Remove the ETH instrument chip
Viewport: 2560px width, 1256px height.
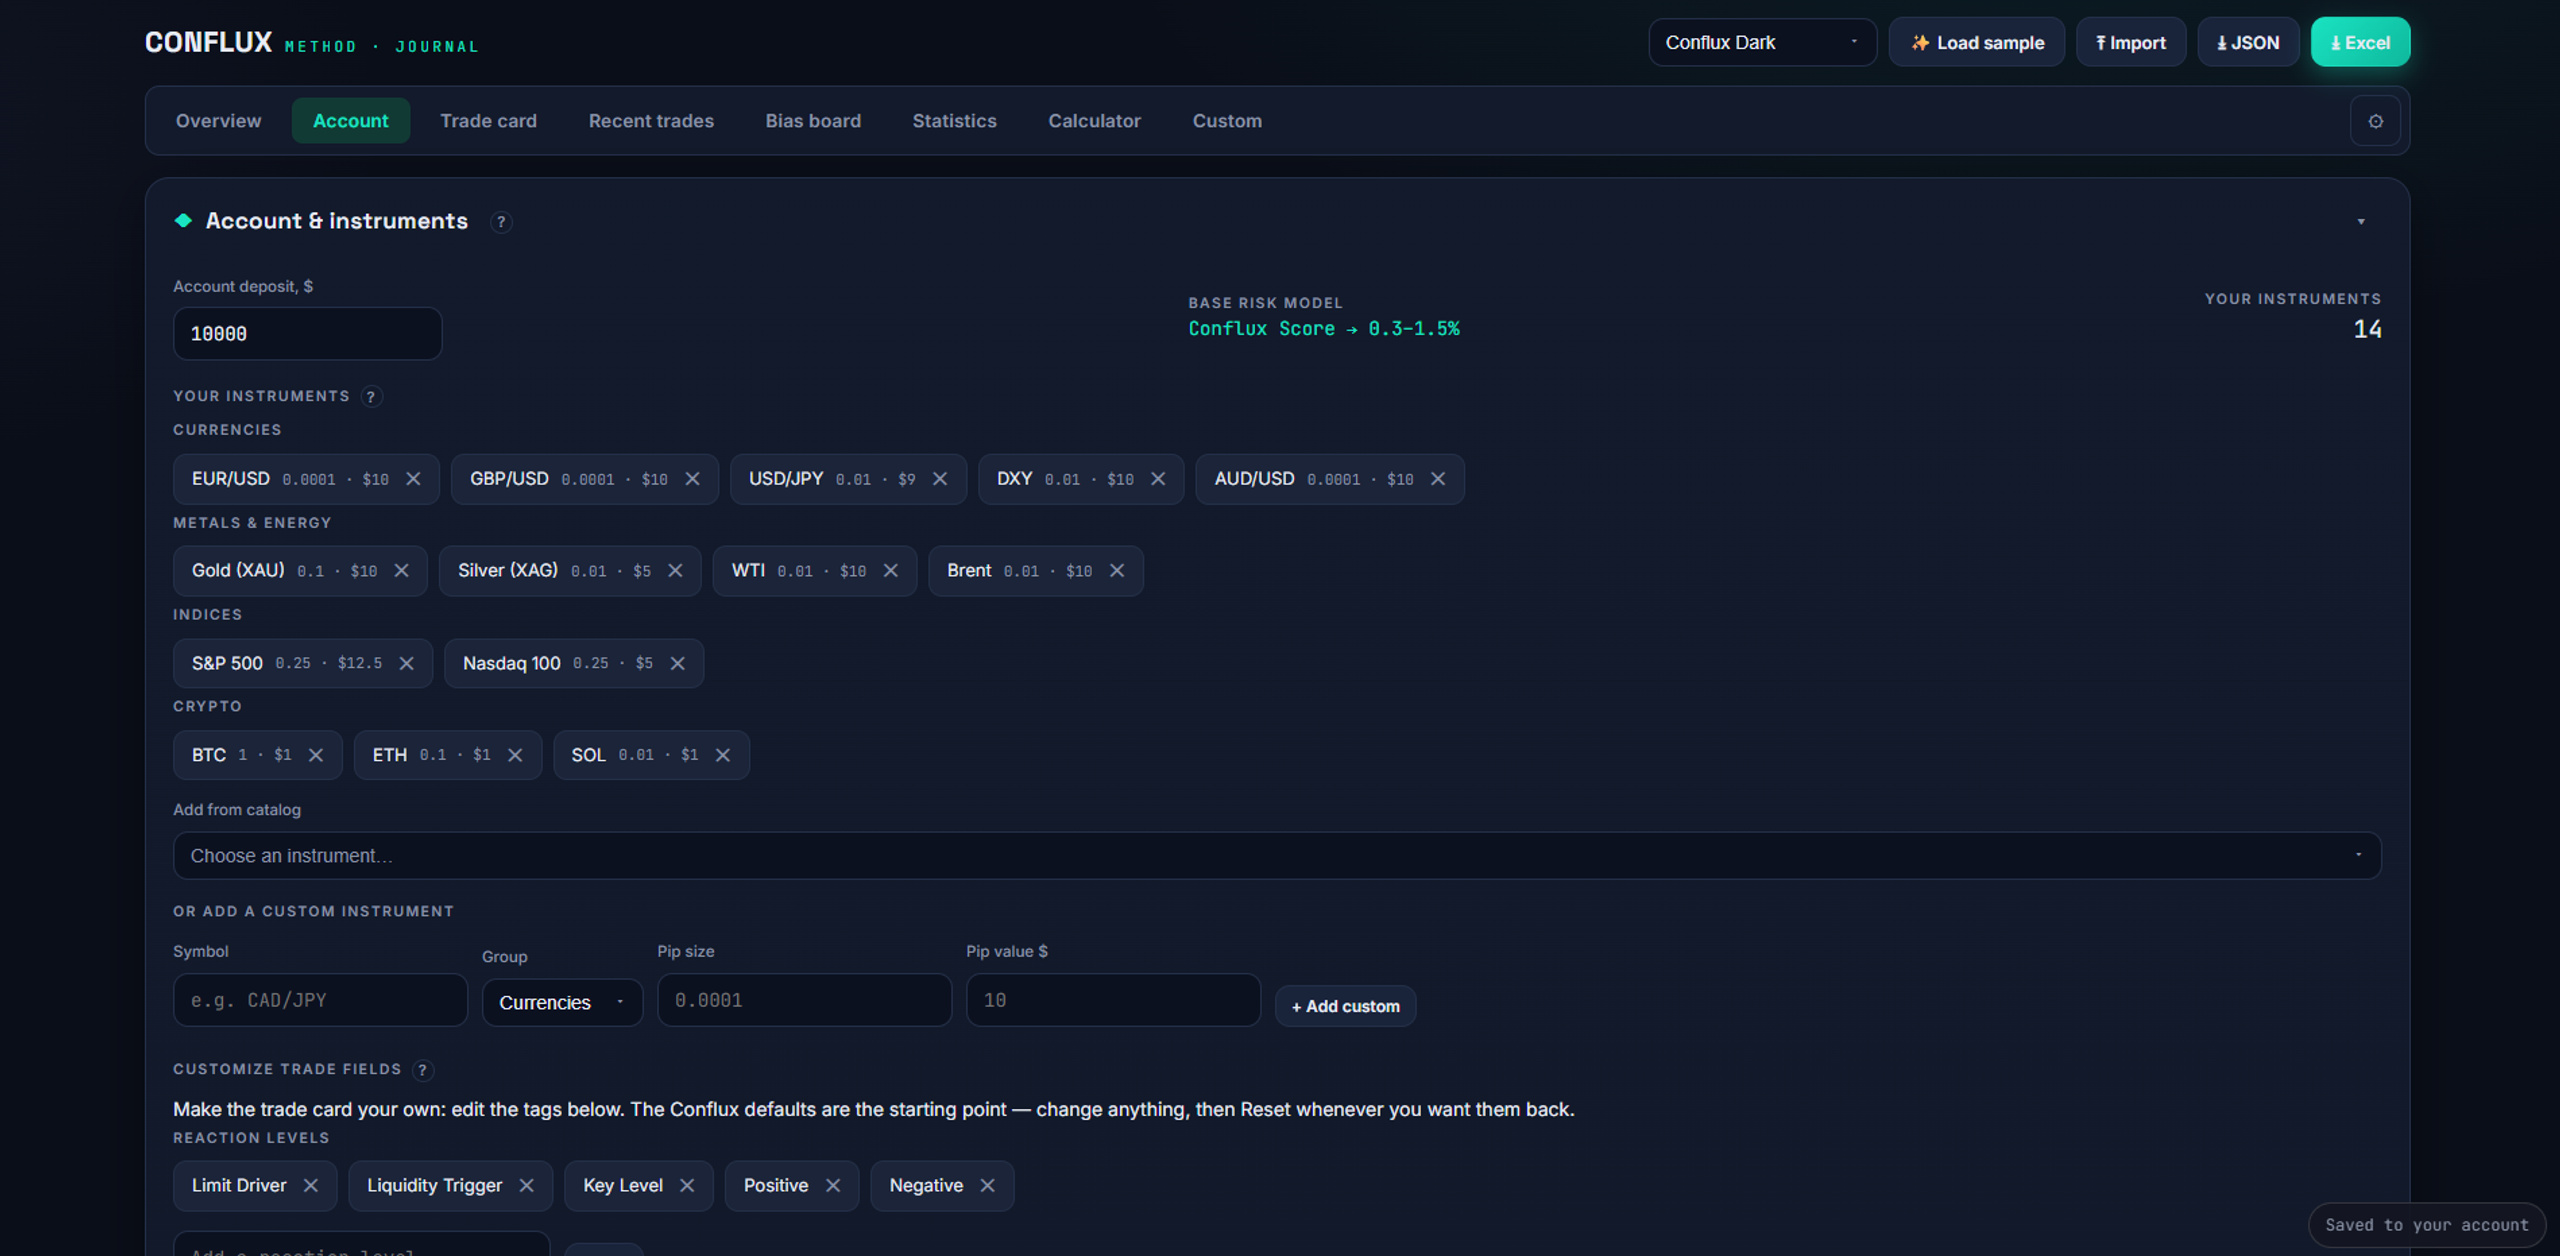coord(515,755)
